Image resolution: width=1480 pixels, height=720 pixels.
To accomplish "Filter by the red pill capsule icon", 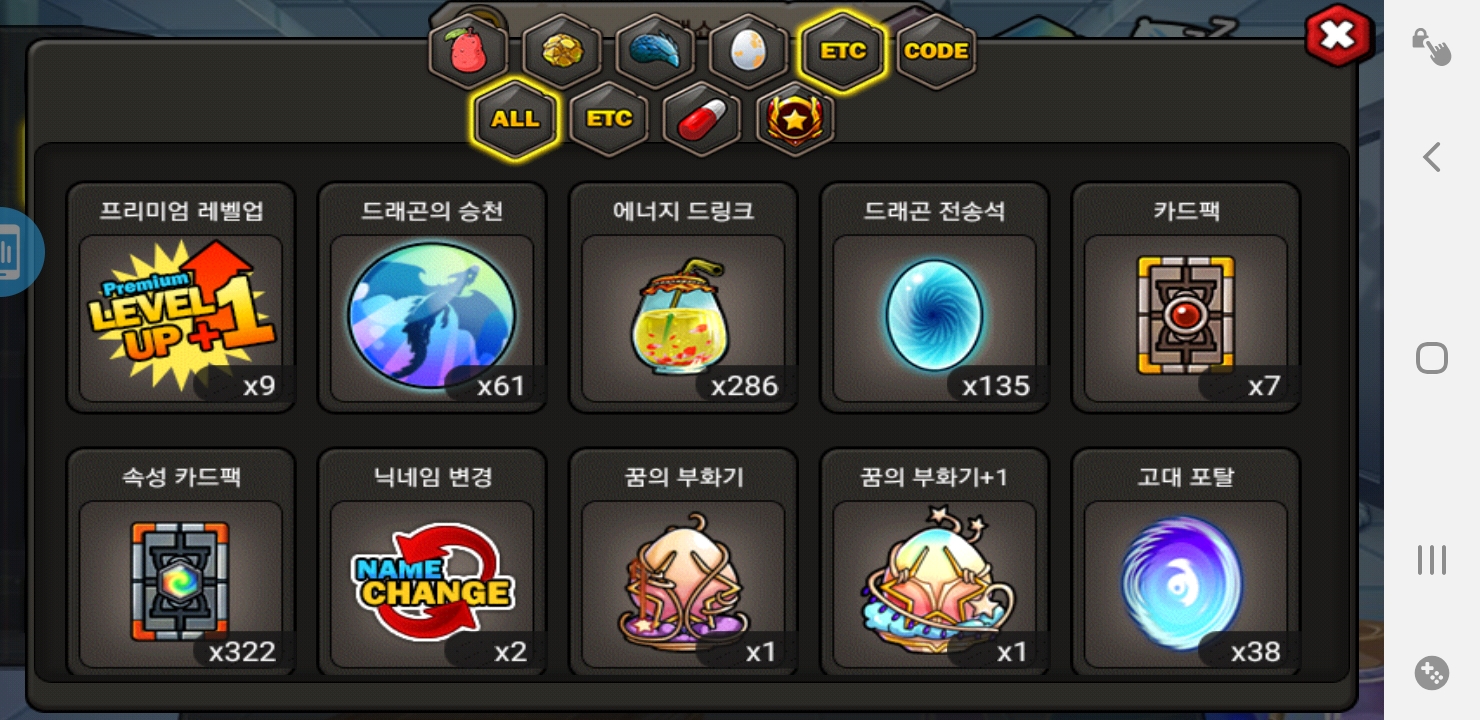I will [x=702, y=119].
